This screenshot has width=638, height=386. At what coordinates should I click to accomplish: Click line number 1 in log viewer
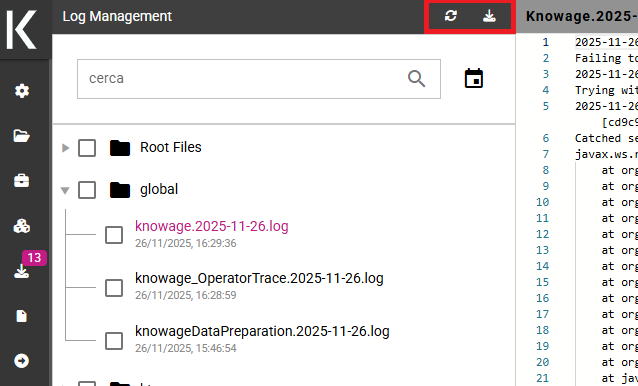pos(546,42)
